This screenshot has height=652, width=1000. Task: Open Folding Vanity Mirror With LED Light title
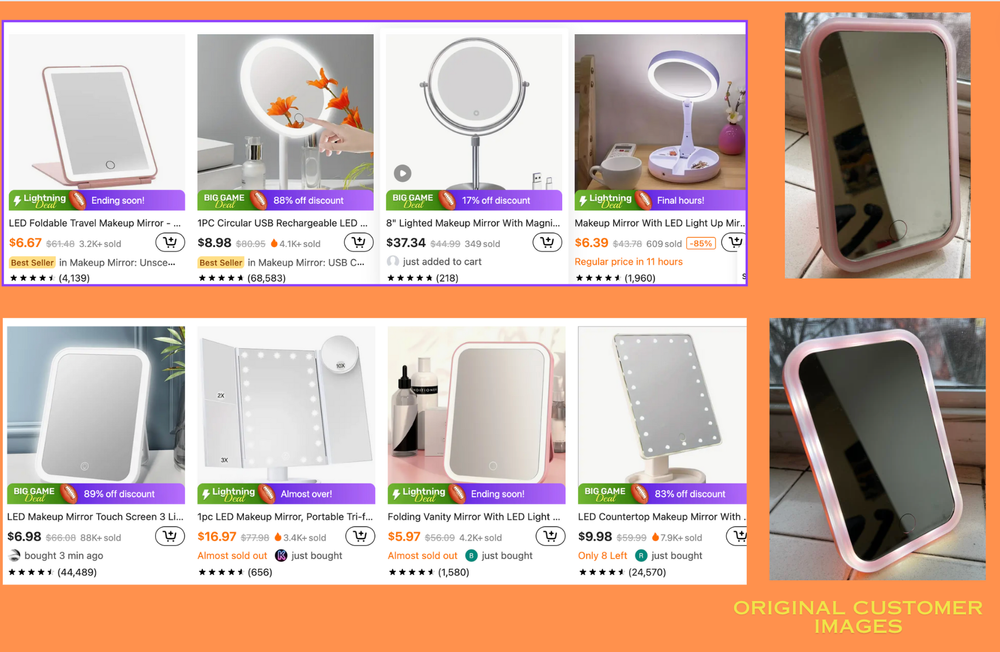[474, 517]
